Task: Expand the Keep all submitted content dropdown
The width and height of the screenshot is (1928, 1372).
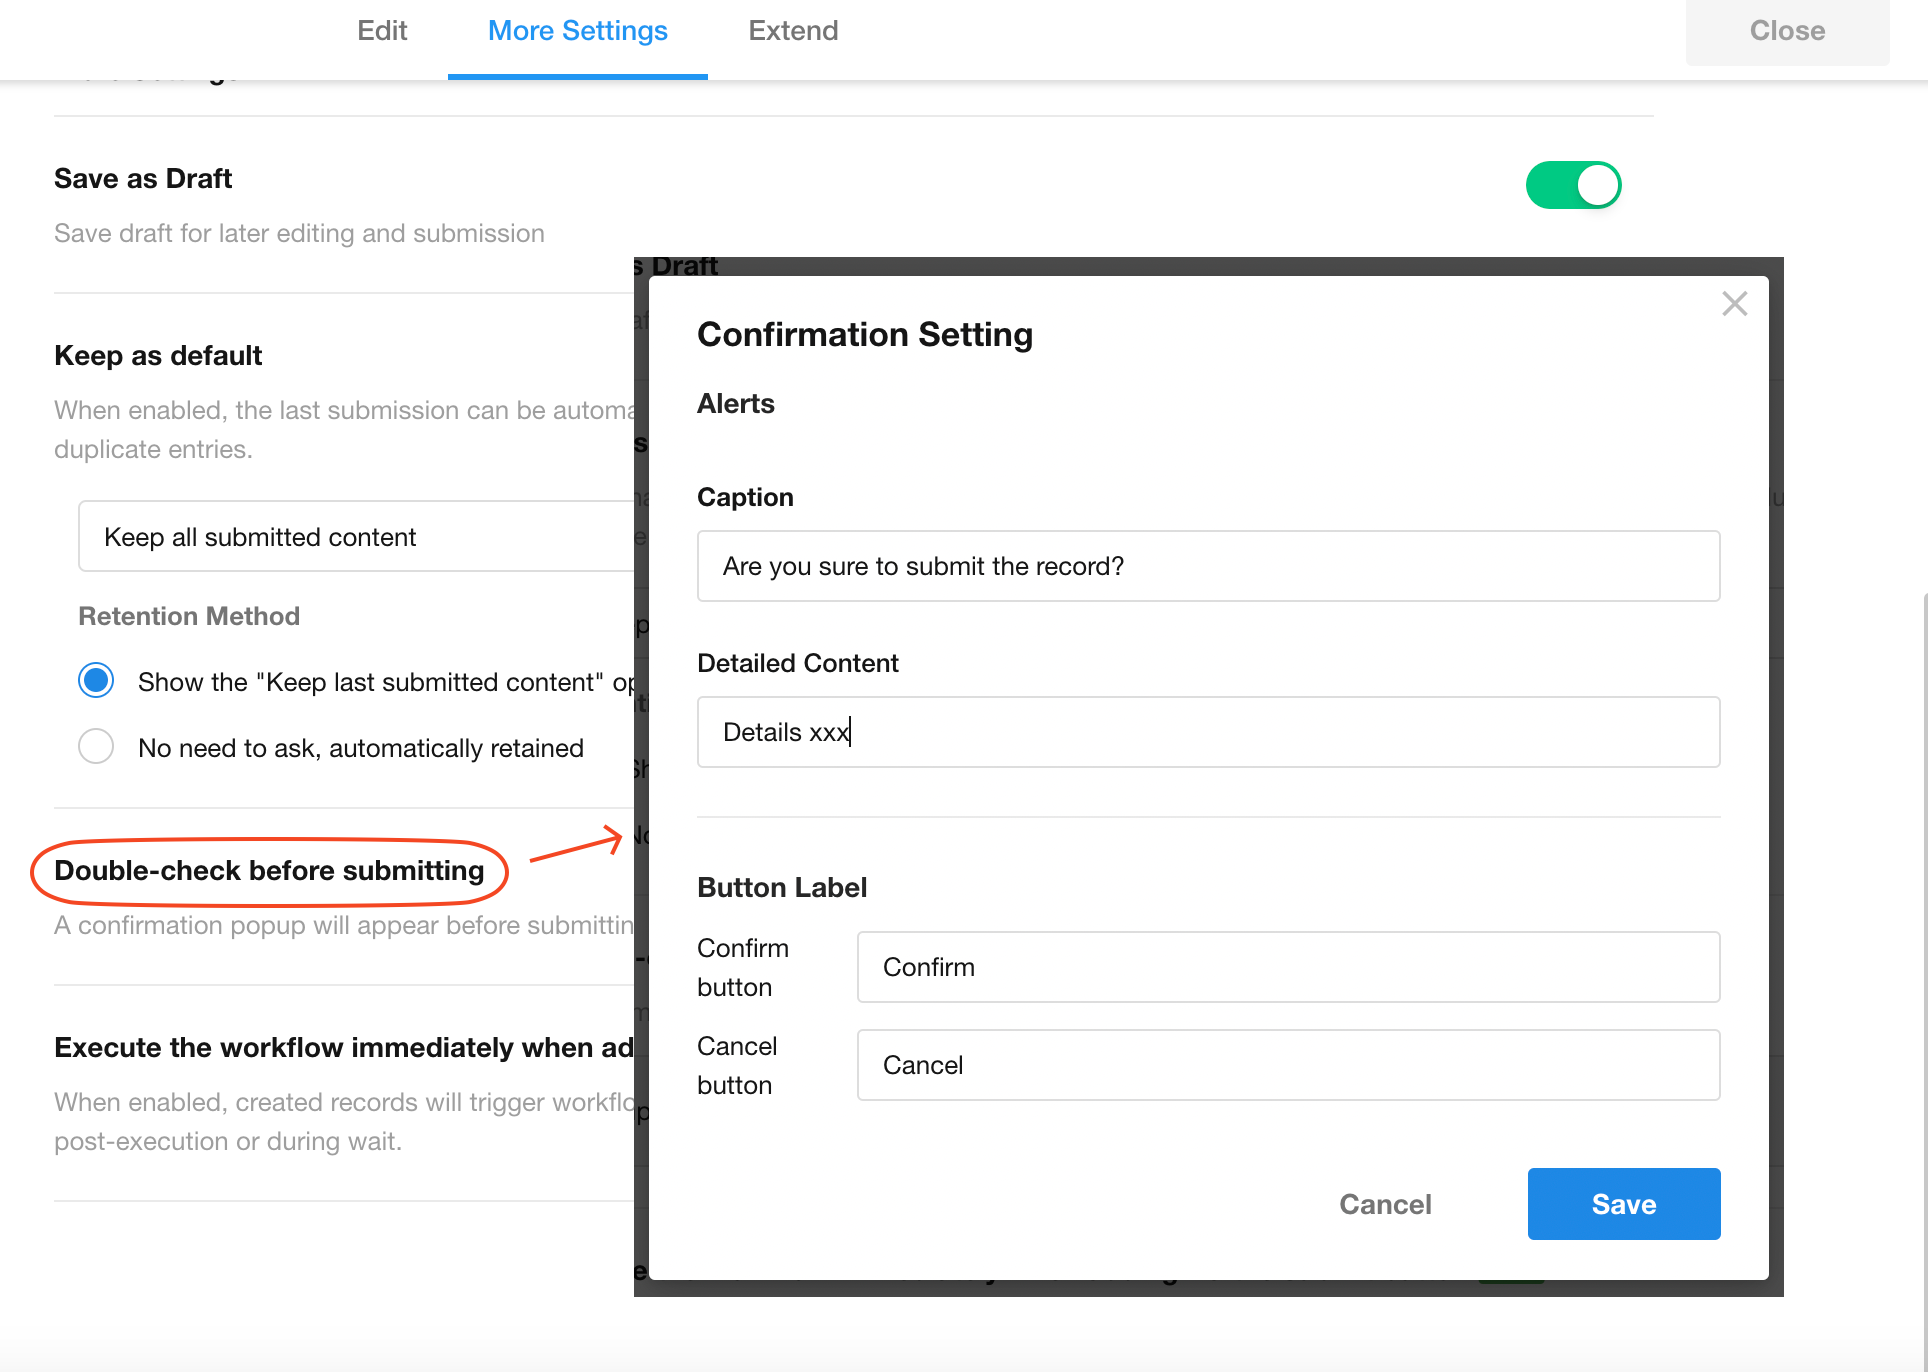Action: pyautogui.click(x=355, y=537)
